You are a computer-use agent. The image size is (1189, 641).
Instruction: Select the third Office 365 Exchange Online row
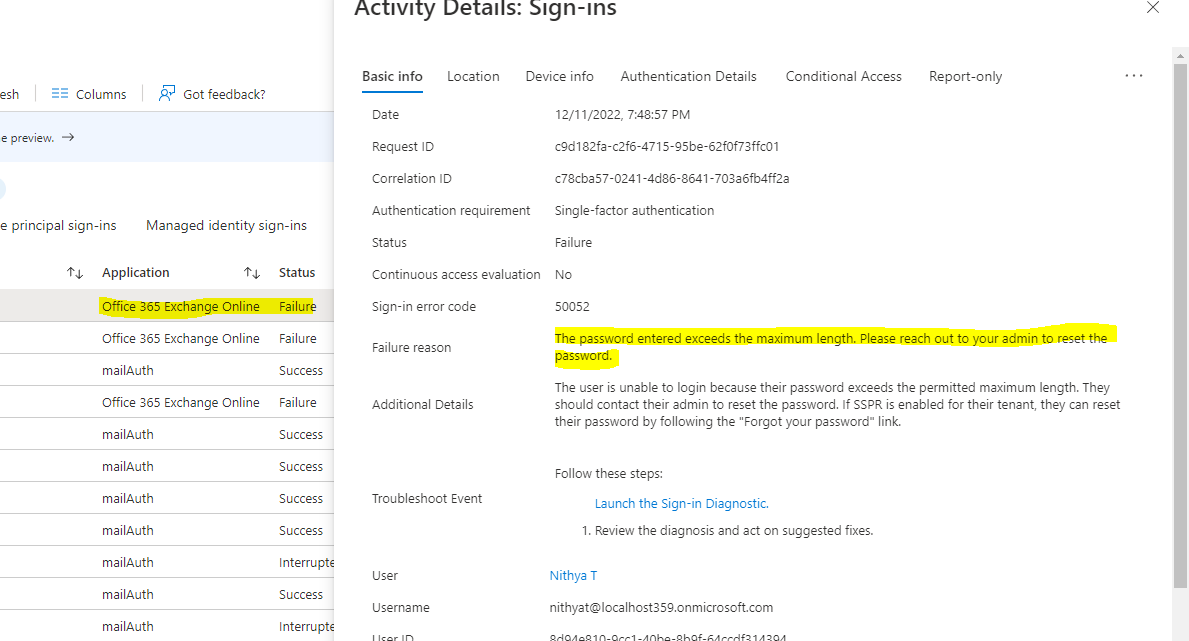(167, 402)
